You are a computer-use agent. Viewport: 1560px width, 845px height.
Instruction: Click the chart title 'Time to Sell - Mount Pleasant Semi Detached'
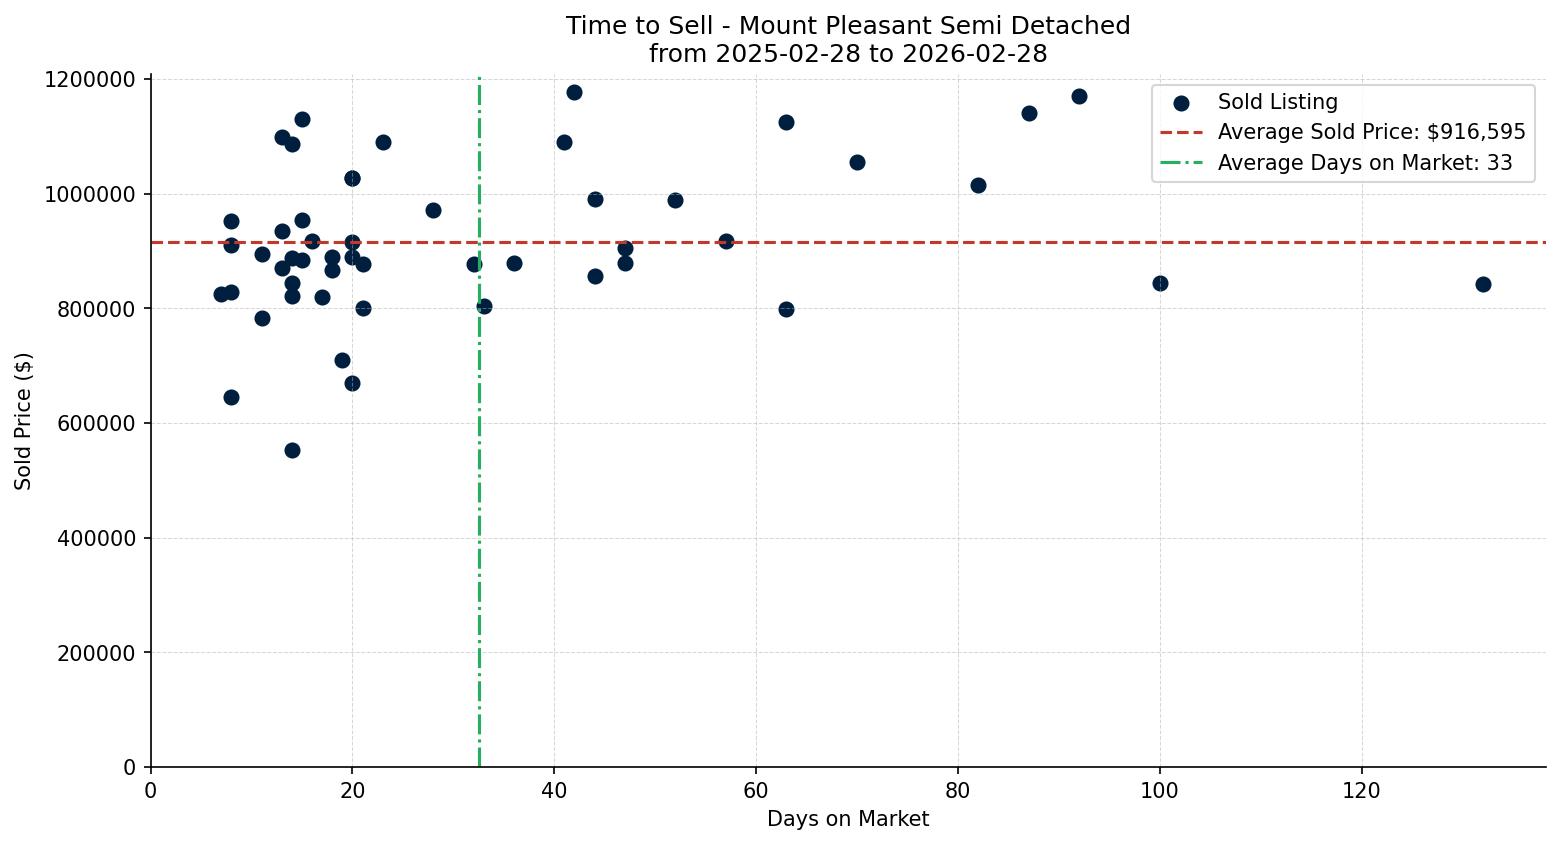pyautogui.click(x=847, y=26)
